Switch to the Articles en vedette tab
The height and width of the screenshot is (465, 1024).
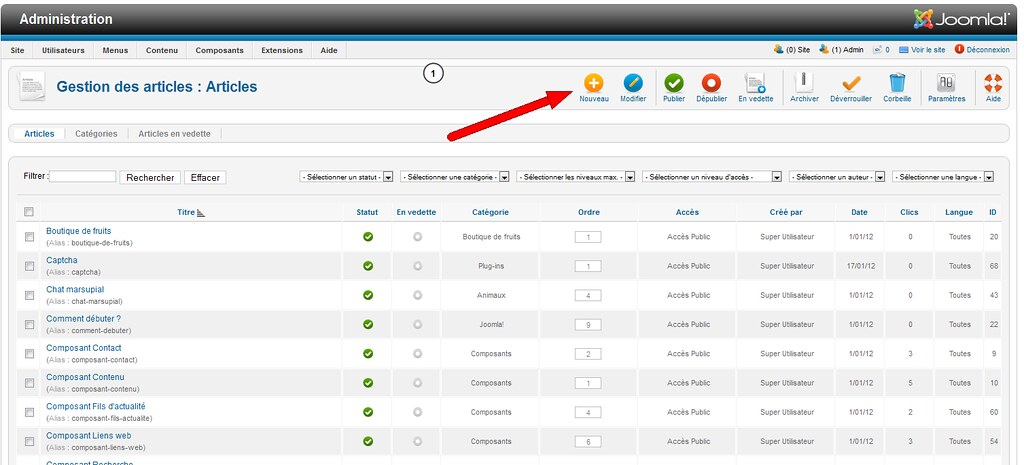pos(174,134)
